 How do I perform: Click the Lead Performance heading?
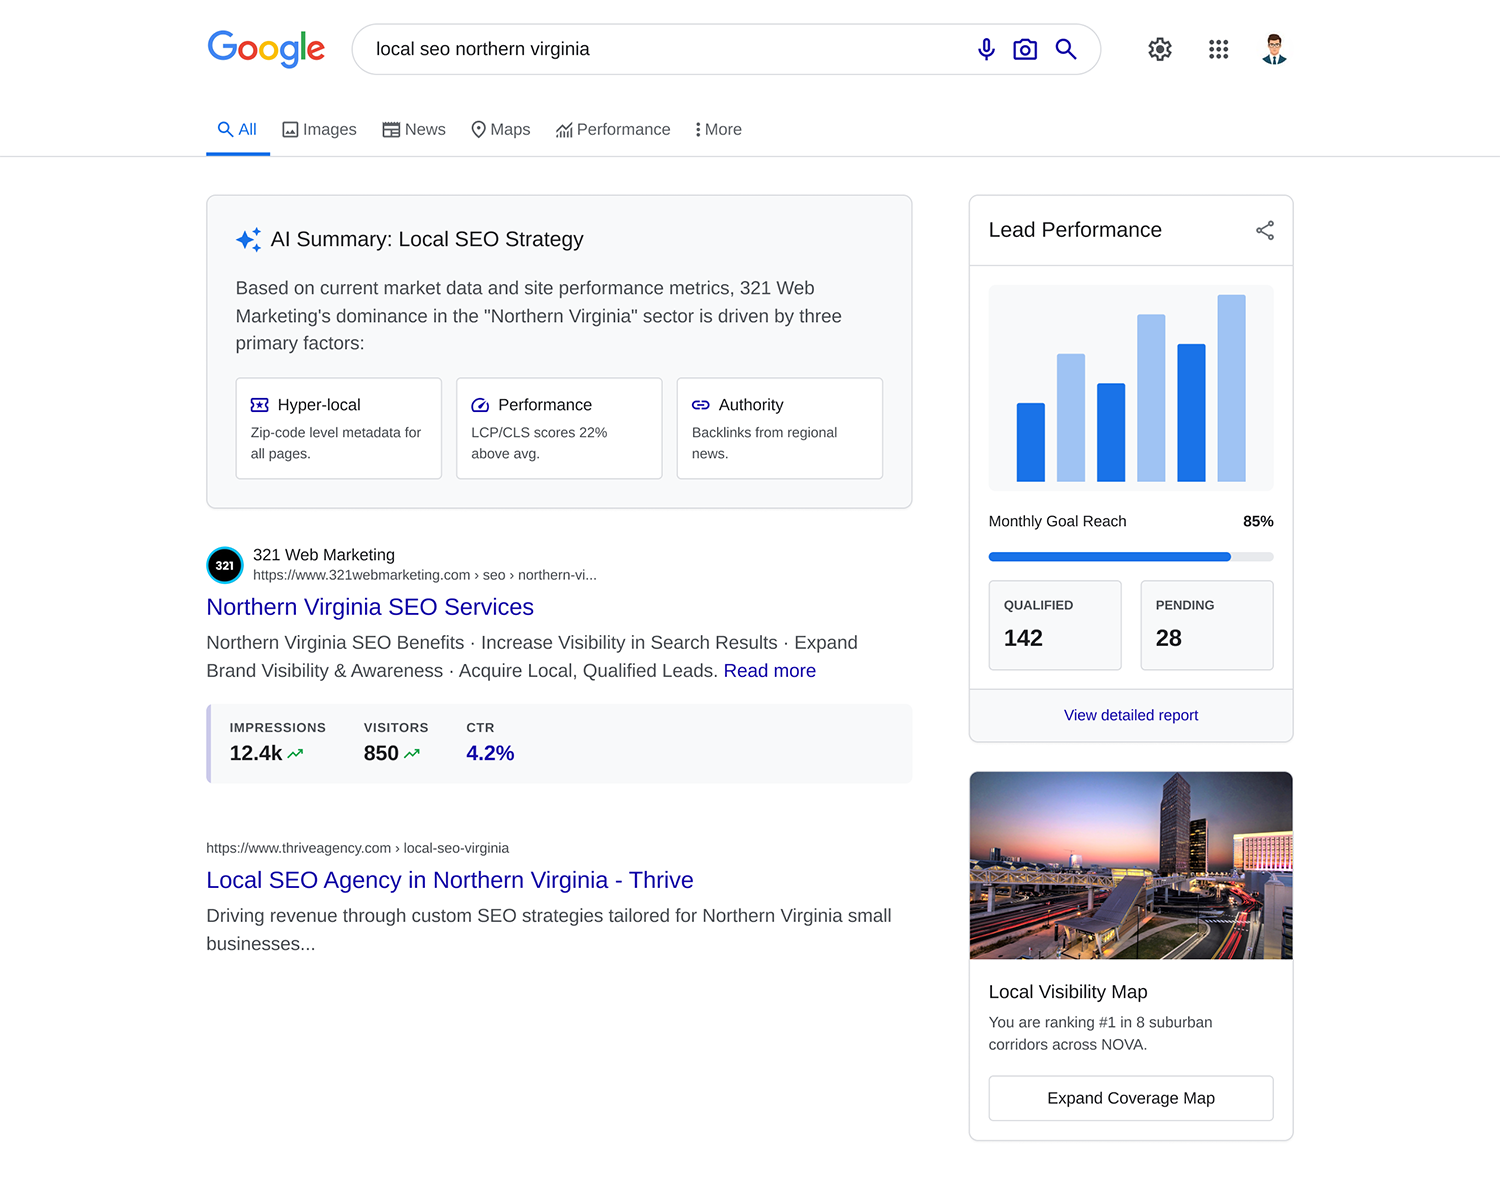[x=1075, y=230]
